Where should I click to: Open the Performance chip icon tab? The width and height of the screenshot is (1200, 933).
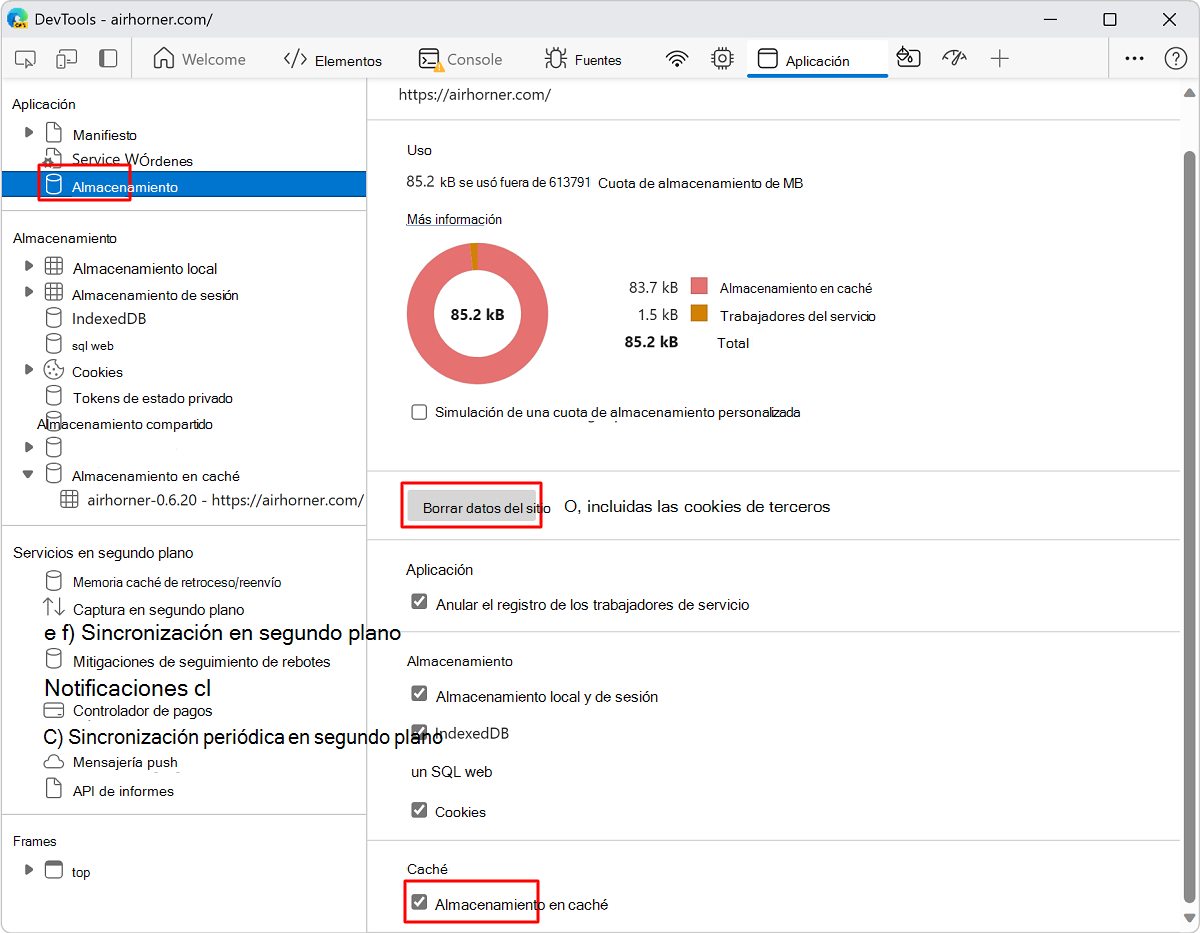[722, 59]
